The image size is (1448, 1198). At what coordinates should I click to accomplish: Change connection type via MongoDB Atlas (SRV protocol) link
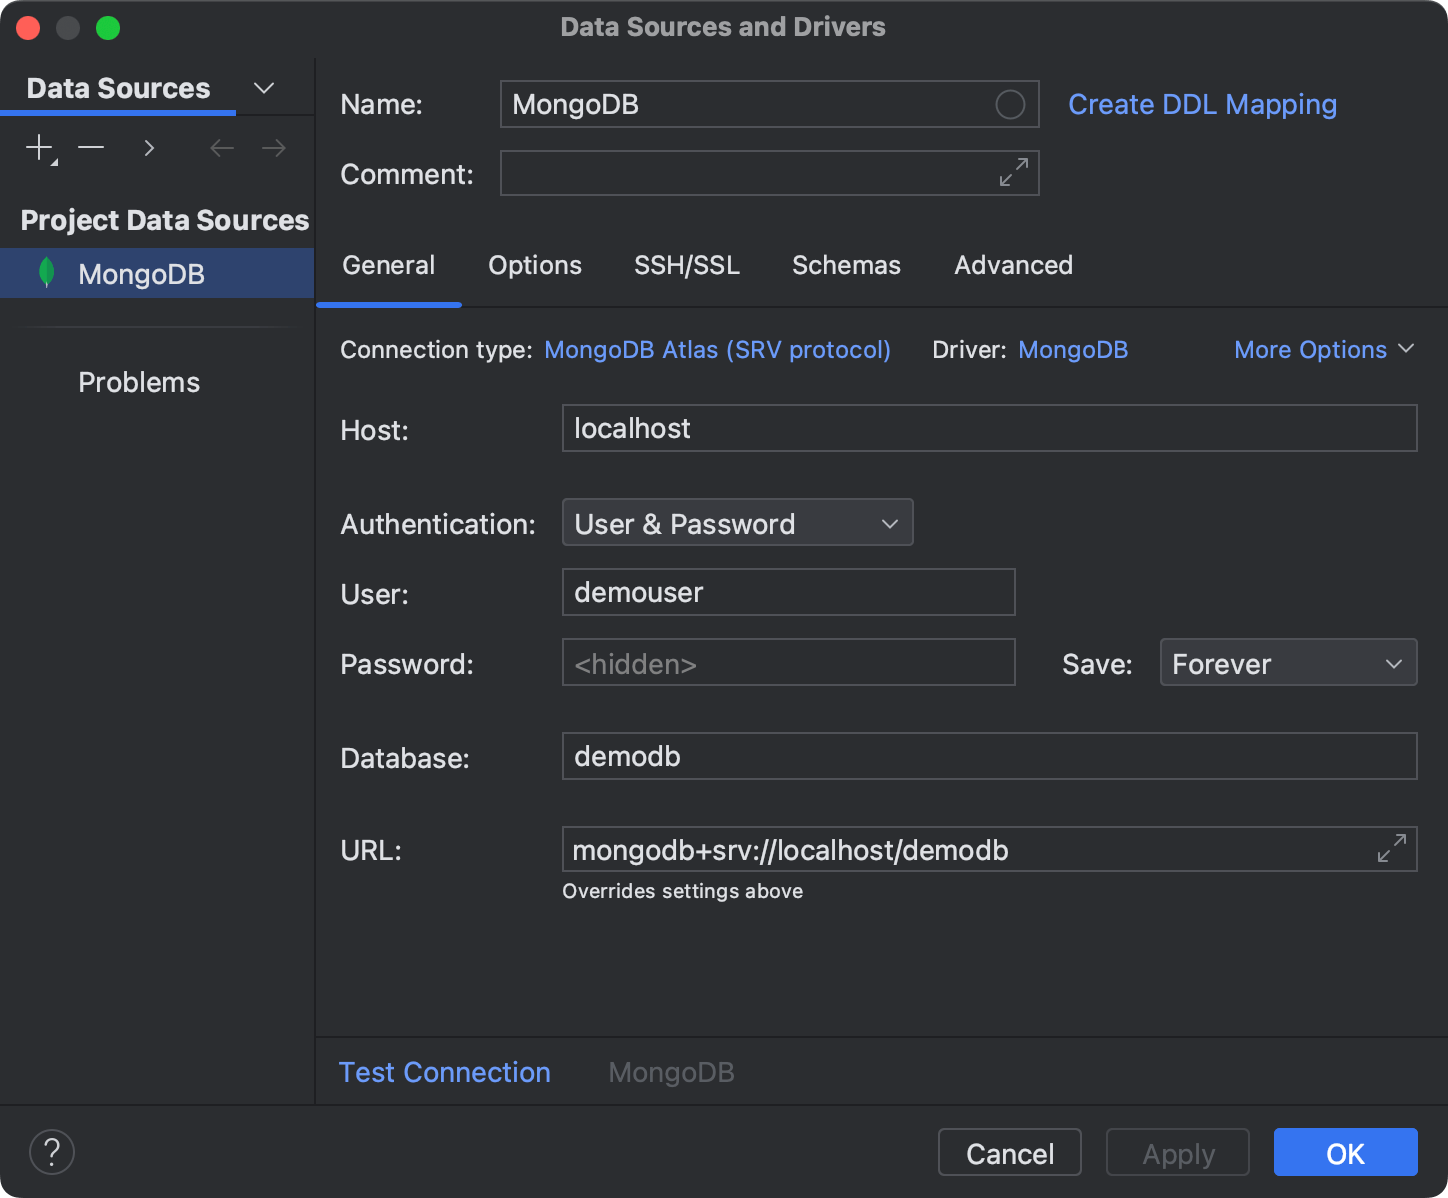(x=717, y=349)
